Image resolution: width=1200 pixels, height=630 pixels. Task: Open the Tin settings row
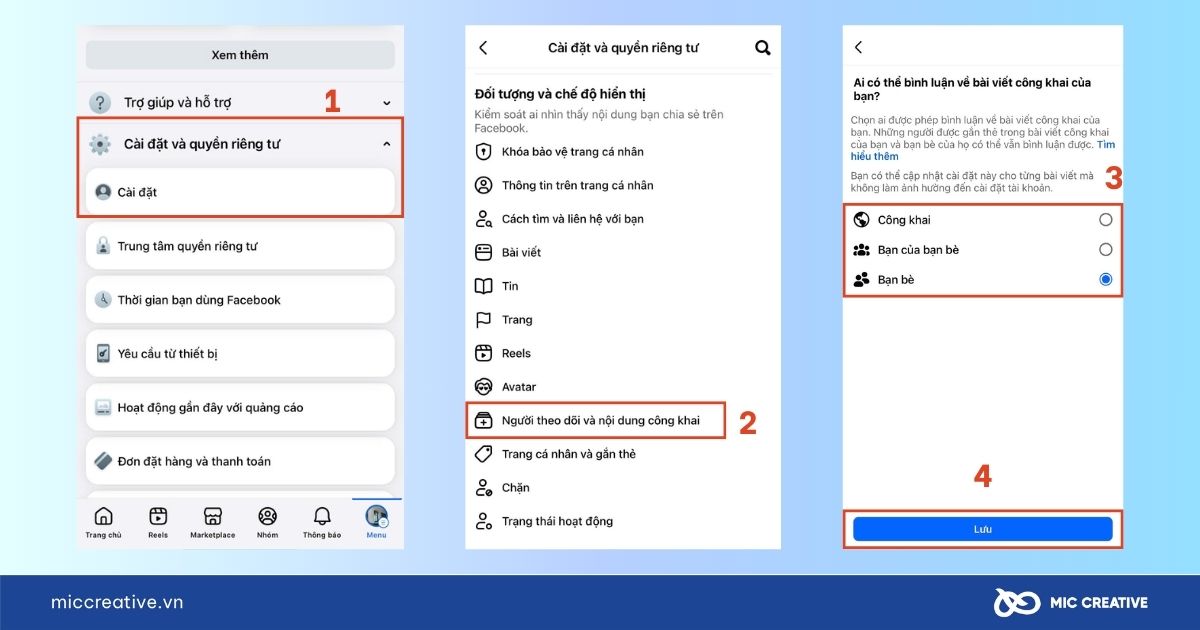point(621,286)
